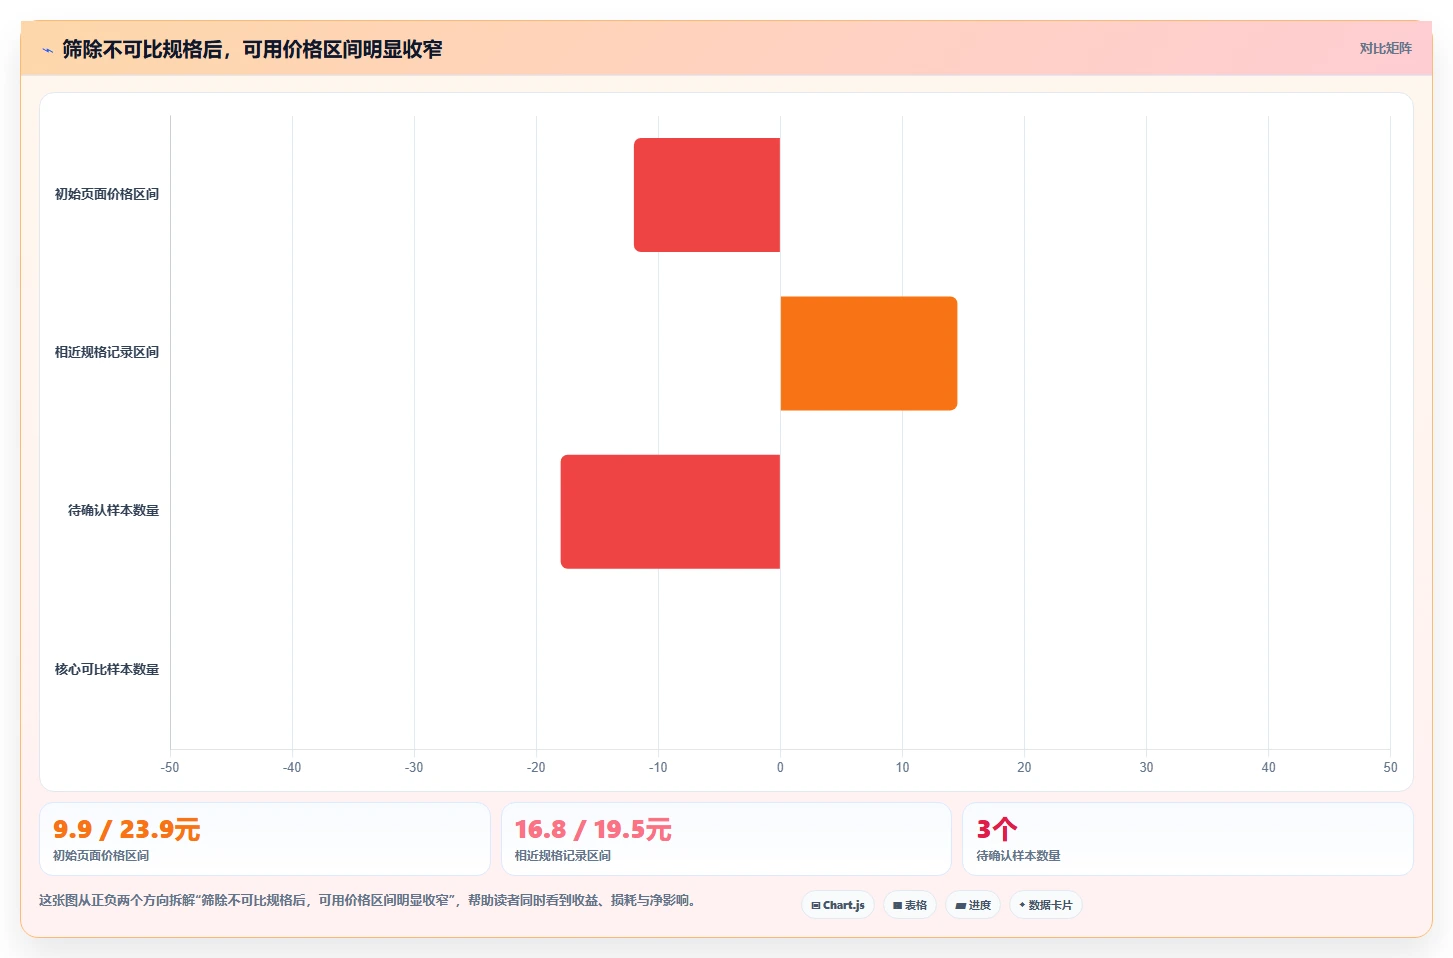Viewport: 1453px width, 958px height.
Task: Select the 数据卡片 chip
Action: pos(1046,905)
